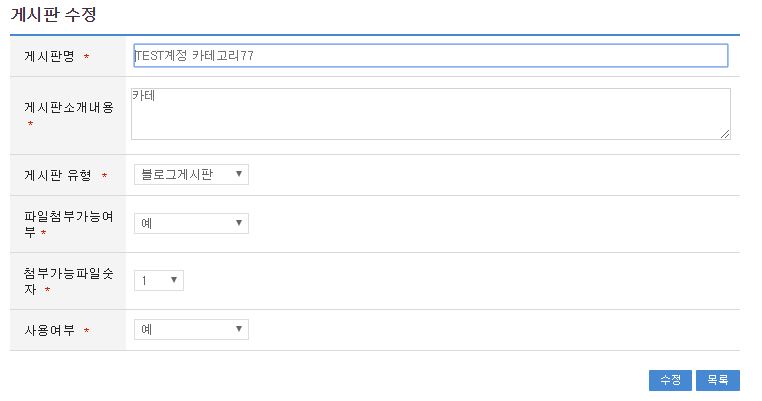Click the 첨부가능파일숫자 label
The width and height of the screenshot is (762, 401).
[68, 273]
